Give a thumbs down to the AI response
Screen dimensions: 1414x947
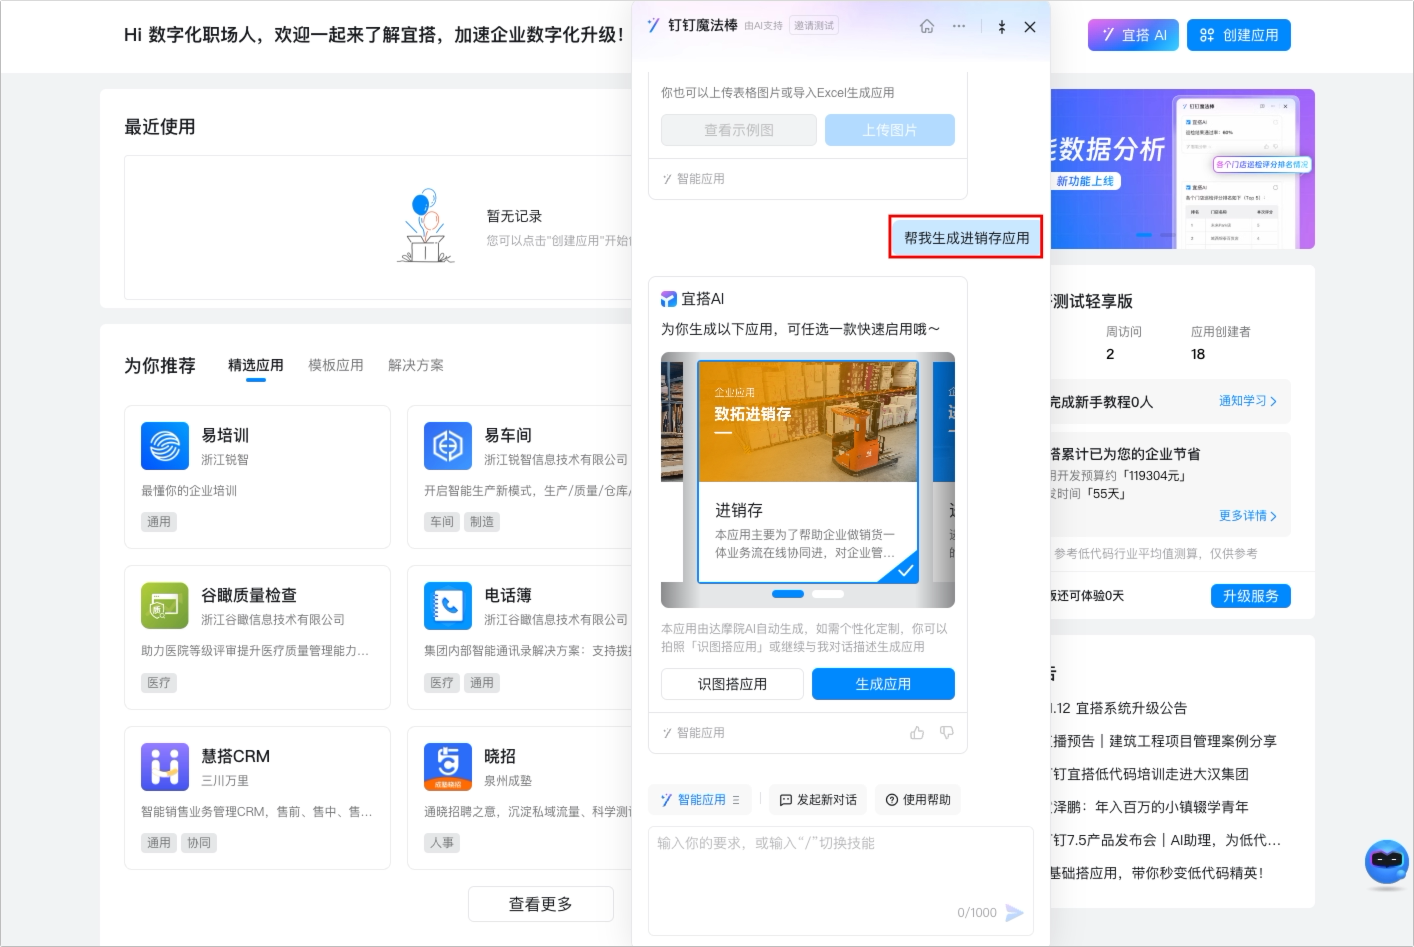(947, 733)
